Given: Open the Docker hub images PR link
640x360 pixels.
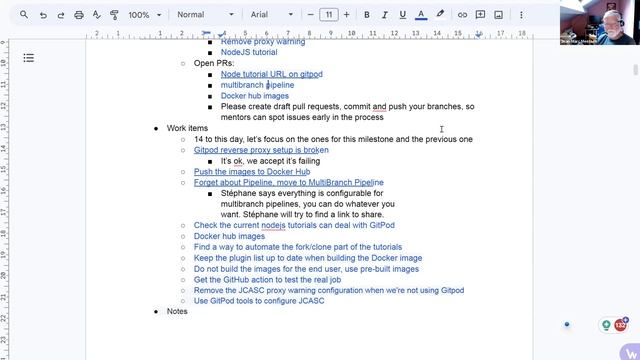Looking at the screenshot, I should pyautogui.click(x=255, y=96).
